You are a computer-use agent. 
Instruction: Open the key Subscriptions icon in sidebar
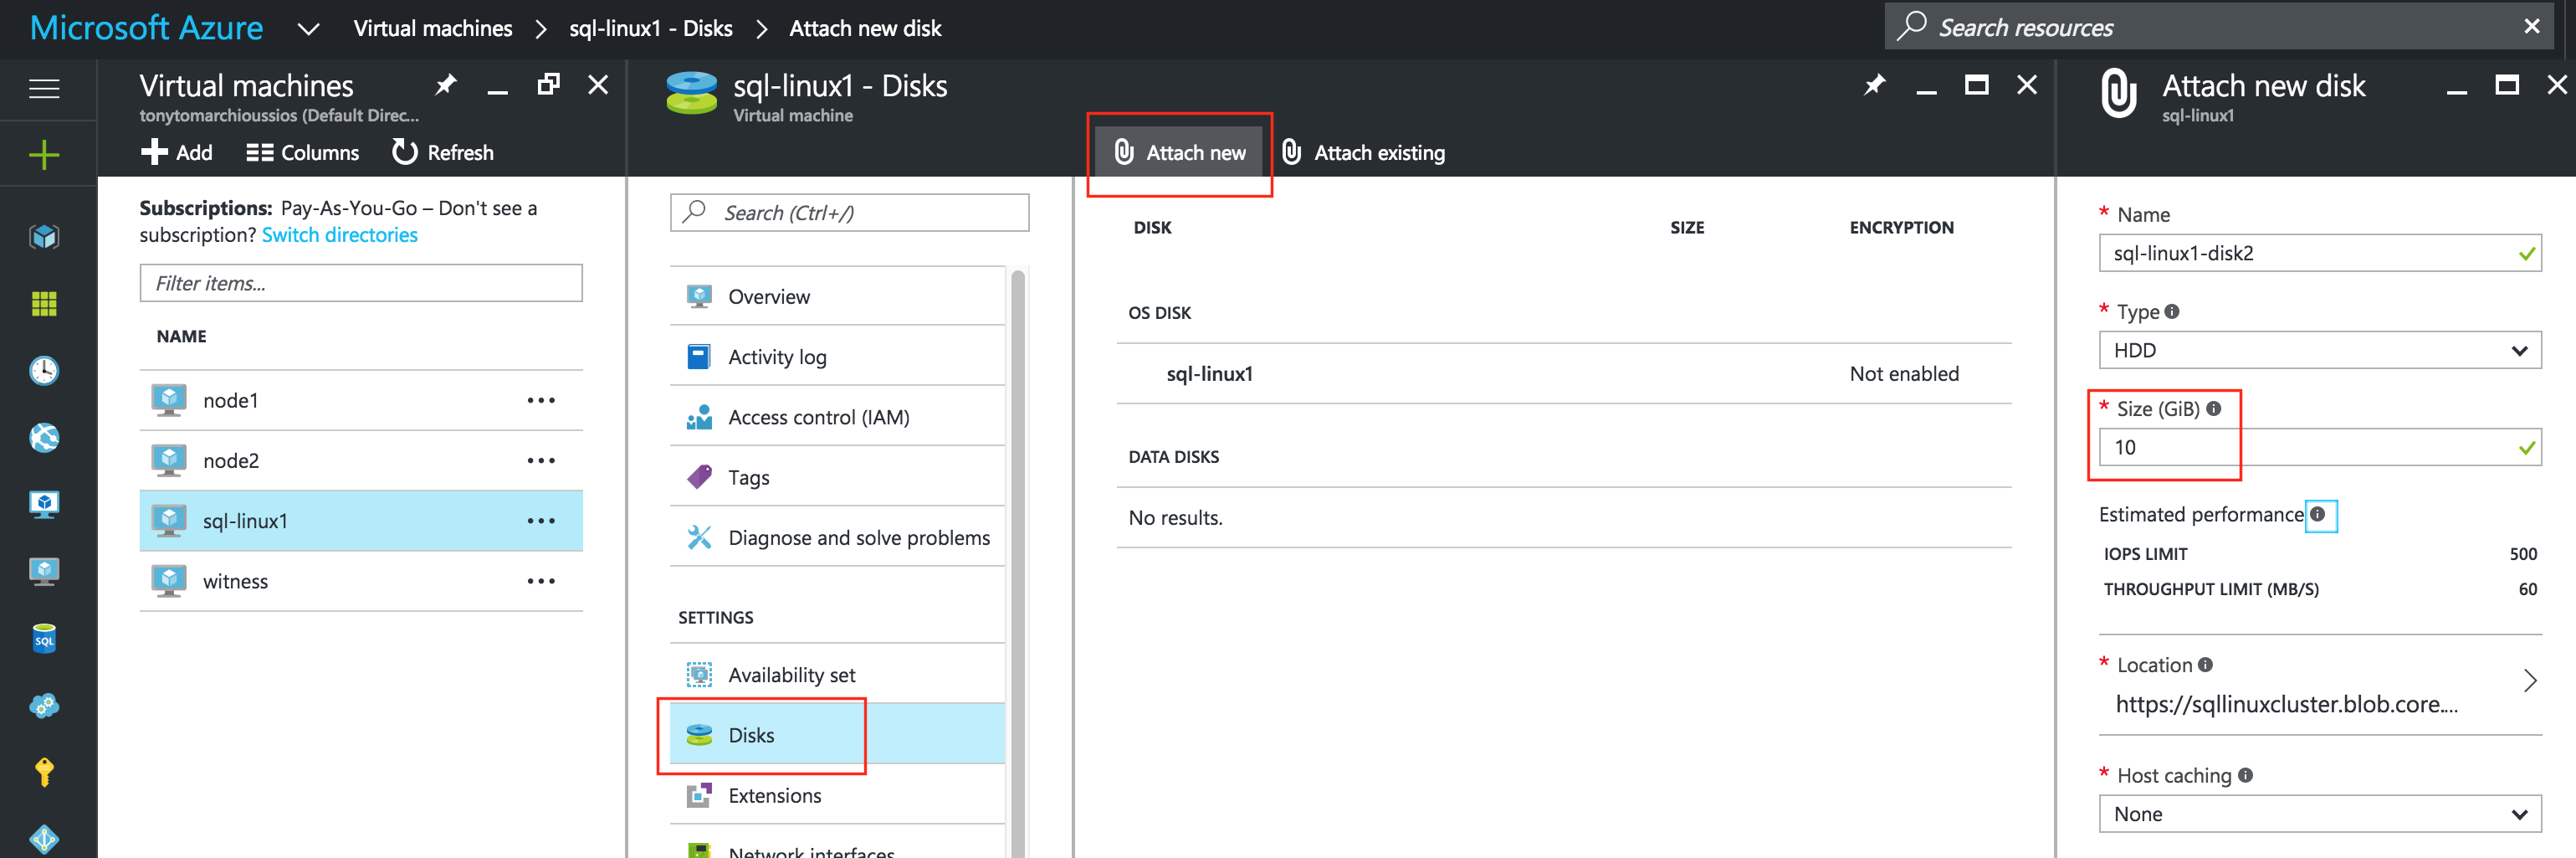tap(44, 772)
